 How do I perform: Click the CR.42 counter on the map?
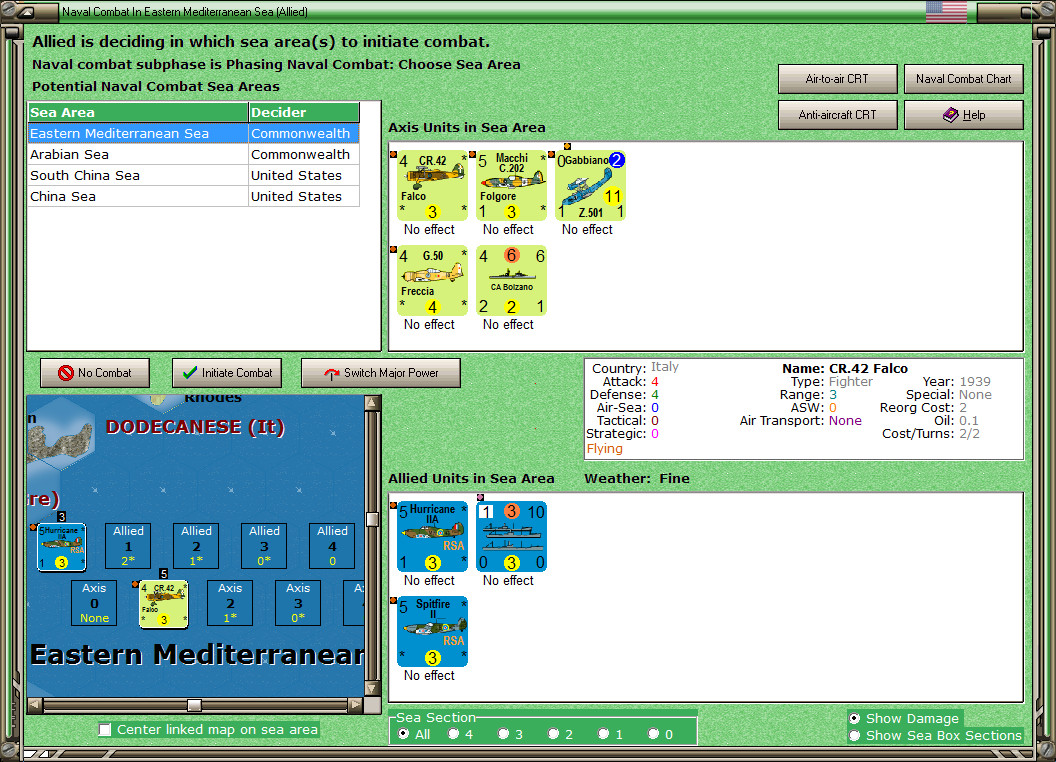pyautogui.click(x=164, y=604)
